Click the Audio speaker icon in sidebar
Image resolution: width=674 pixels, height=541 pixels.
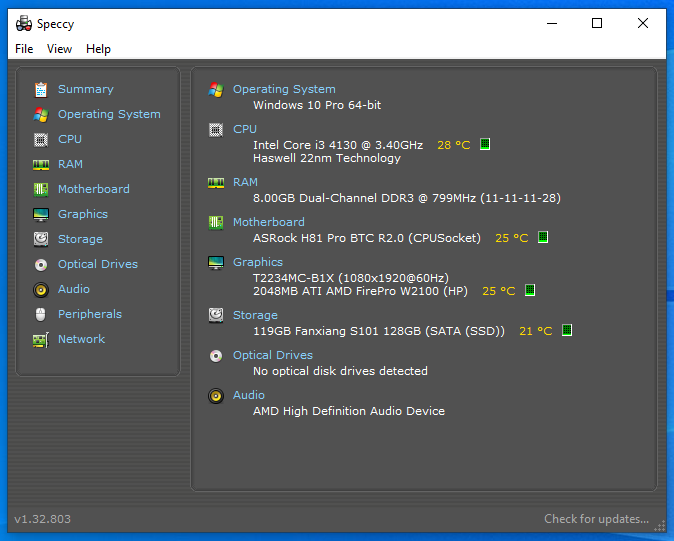[x=41, y=290]
